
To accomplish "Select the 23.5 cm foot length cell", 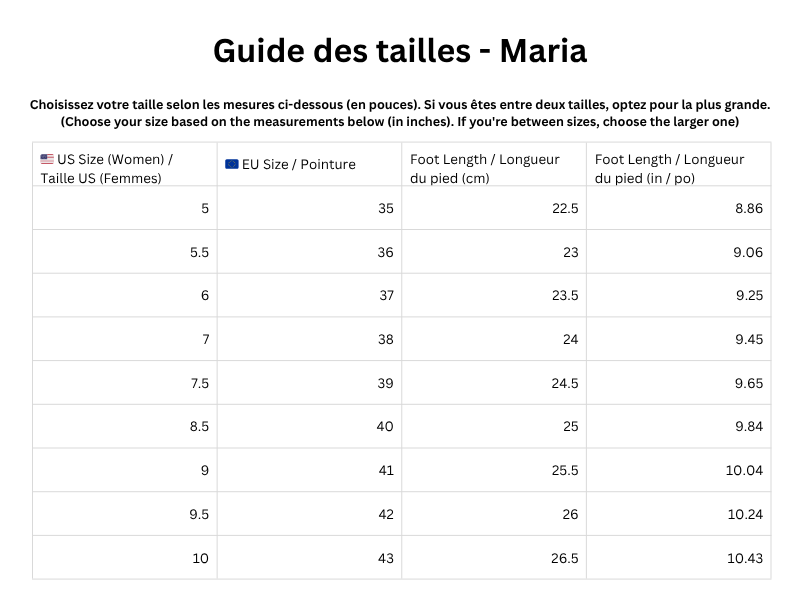I will coord(563,296).
